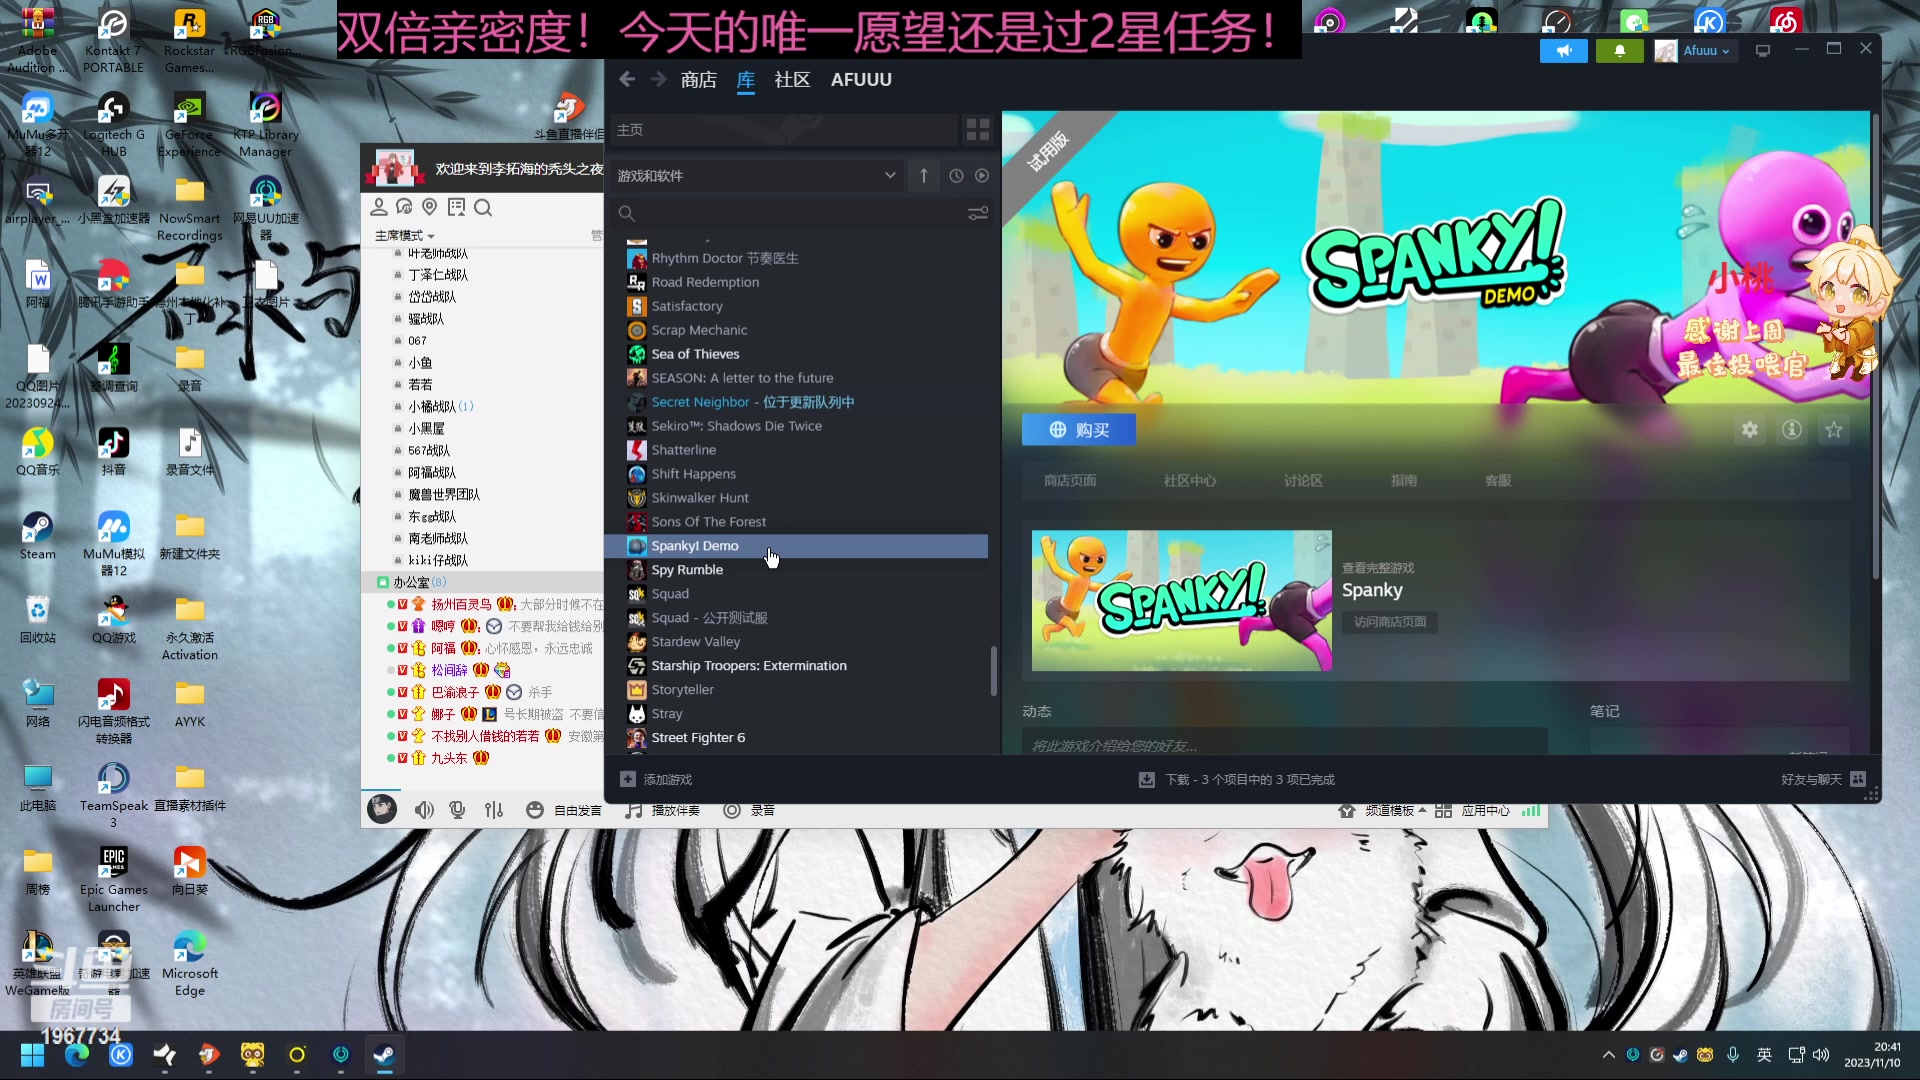Open 指南 tab for Spanky

pos(1404,481)
